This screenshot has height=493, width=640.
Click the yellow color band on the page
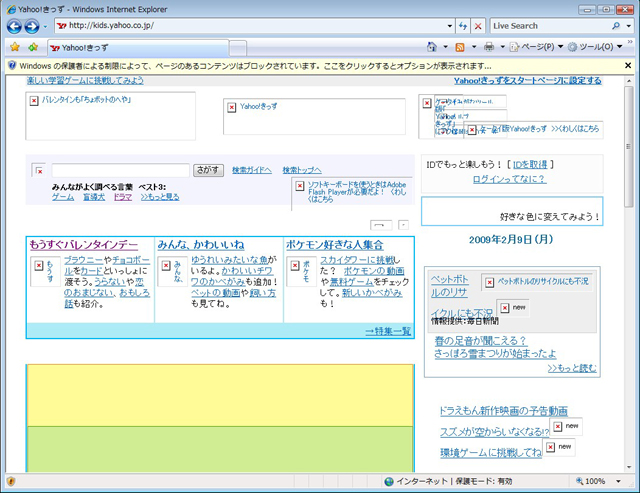(x=220, y=395)
